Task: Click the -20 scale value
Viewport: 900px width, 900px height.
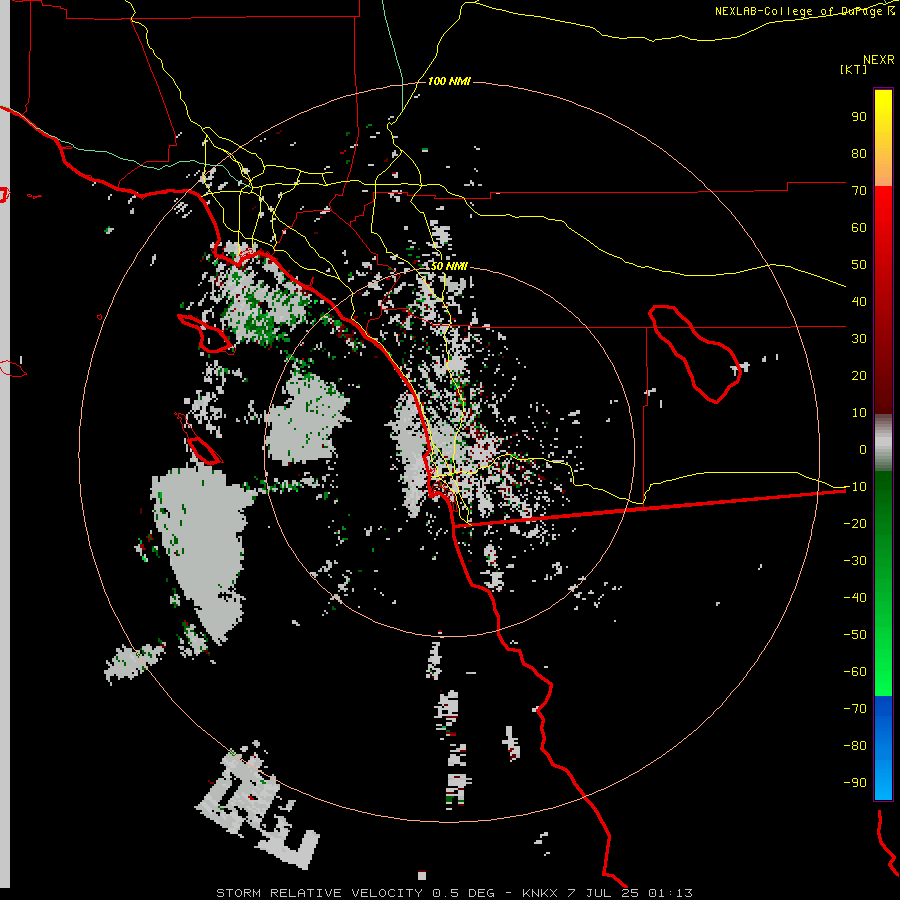Action: pyautogui.click(x=855, y=523)
